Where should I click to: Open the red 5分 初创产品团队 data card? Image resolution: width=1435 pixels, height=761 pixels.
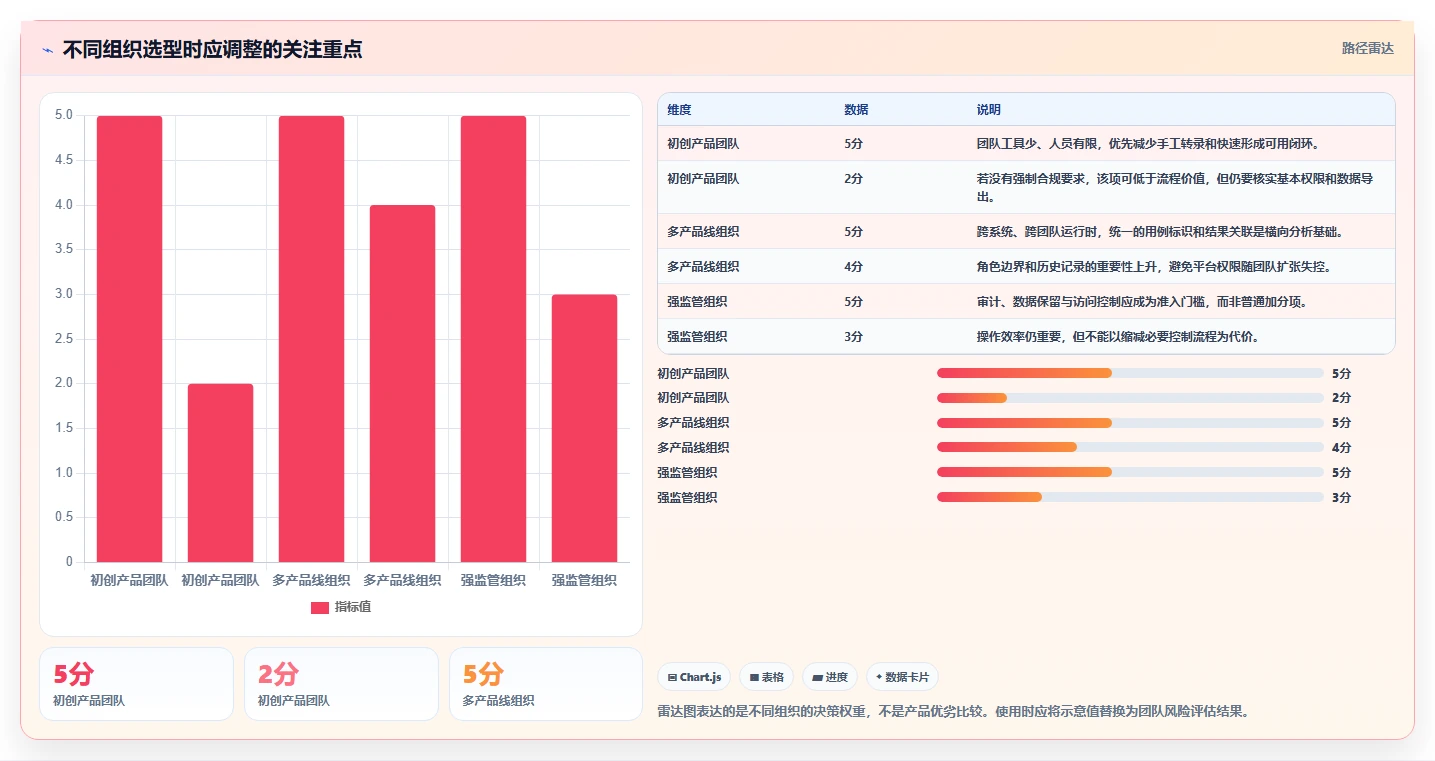tap(136, 684)
